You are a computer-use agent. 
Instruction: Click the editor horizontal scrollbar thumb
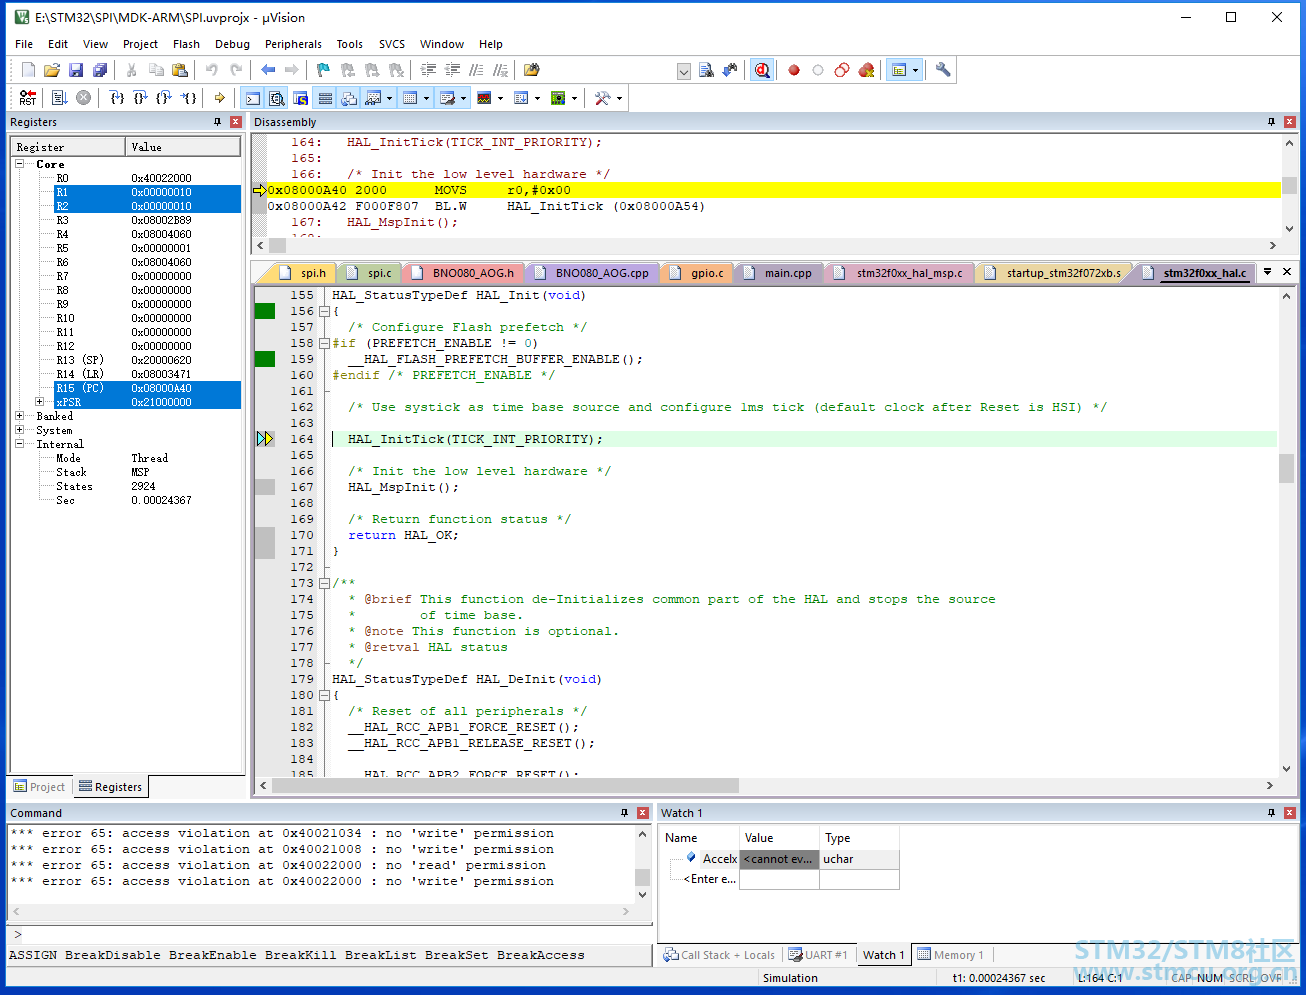pyautogui.click(x=505, y=786)
